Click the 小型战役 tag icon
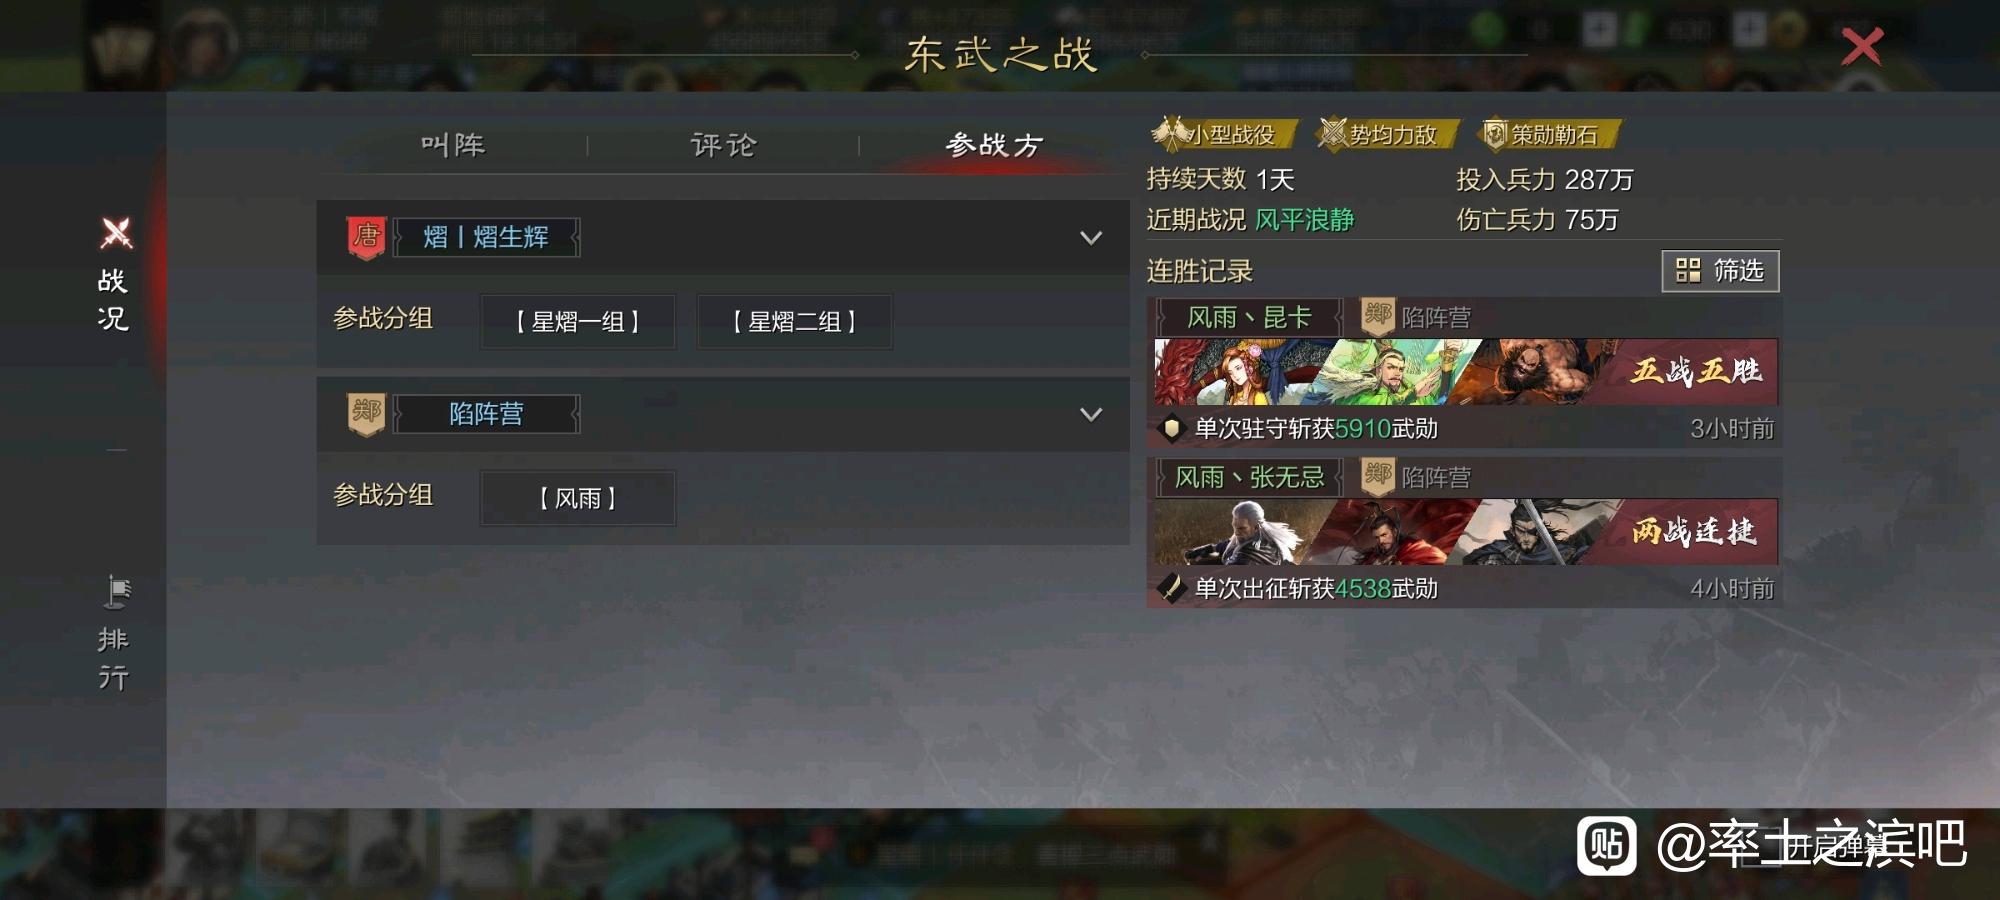Screen dimensions: 2000x900 click(1169, 133)
